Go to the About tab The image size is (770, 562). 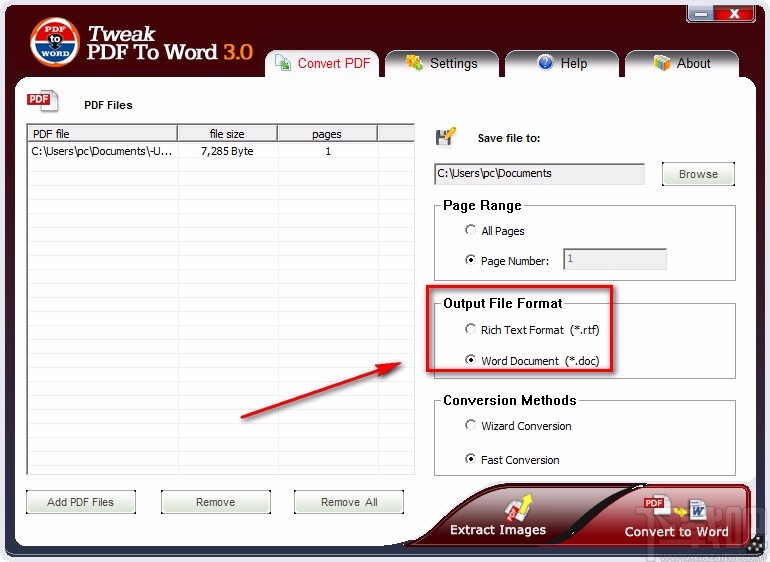point(682,63)
